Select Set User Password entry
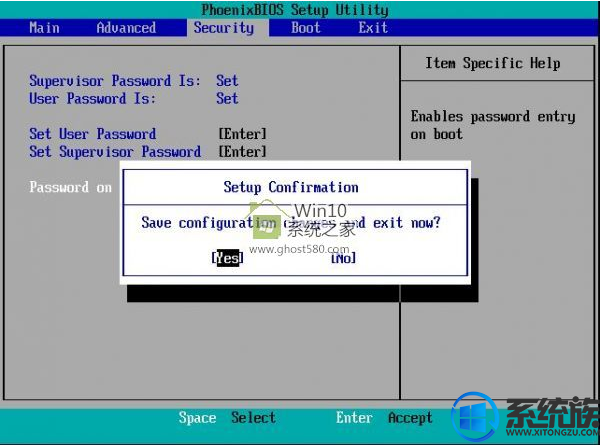The width and height of the screenshot is (600, 445). 93,134
